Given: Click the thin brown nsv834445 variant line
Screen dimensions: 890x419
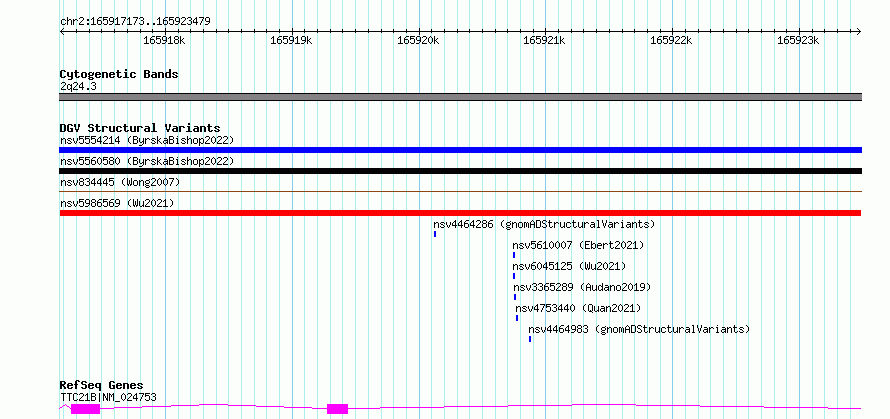Looking at the screenshot, I should [460, 192].
